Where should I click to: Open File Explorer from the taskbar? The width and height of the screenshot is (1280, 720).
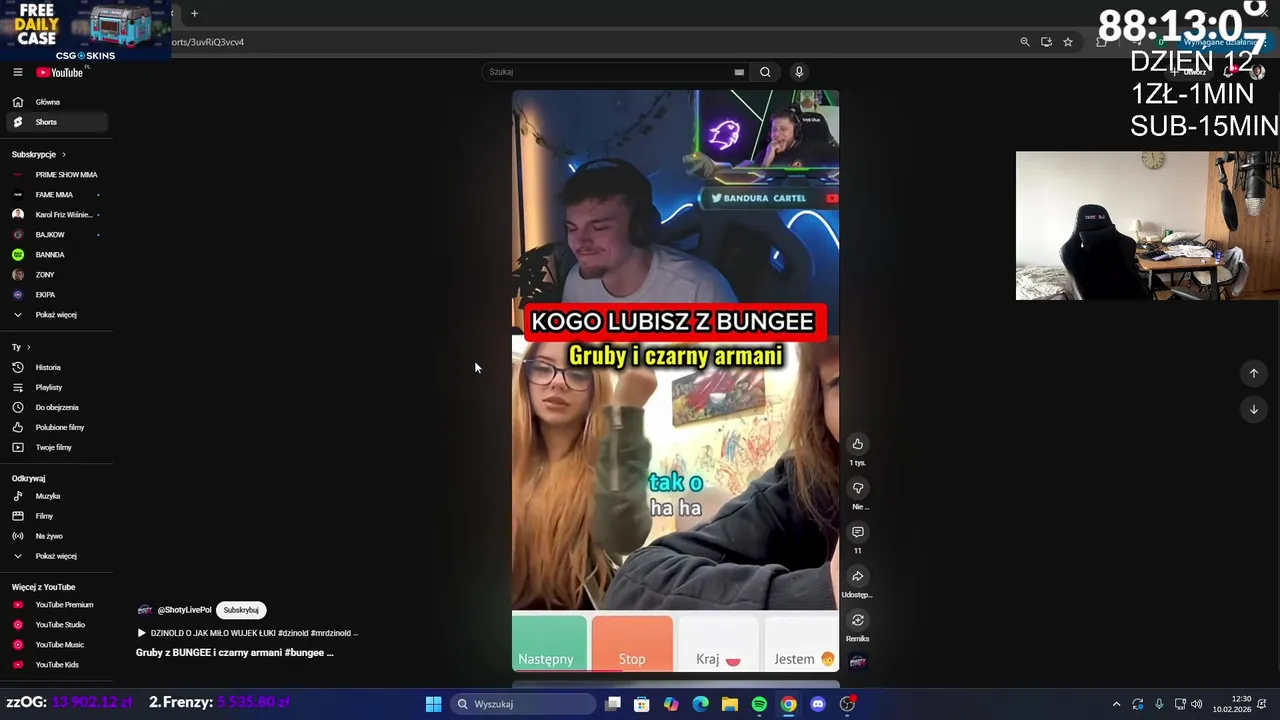(730, 704)
